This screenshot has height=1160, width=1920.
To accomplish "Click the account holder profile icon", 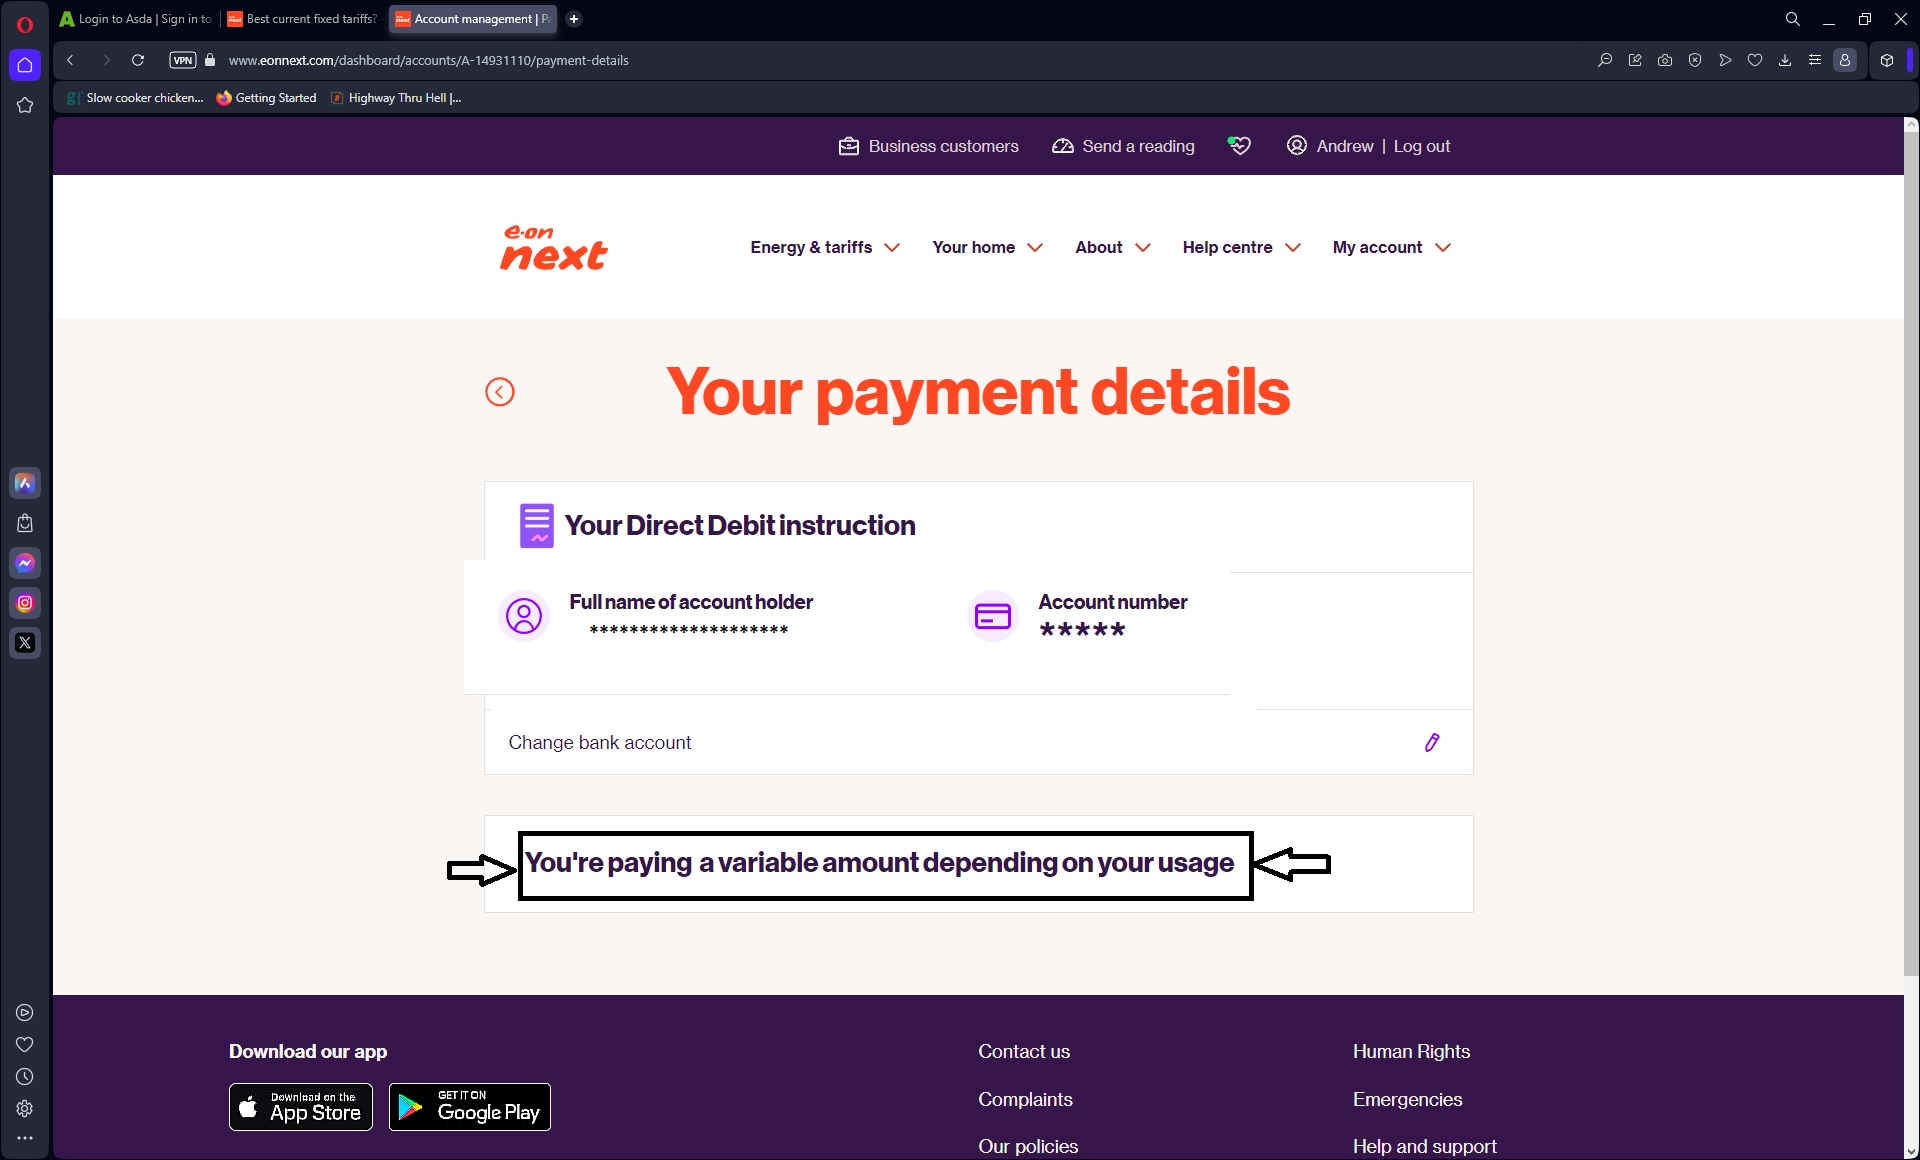I will pyautogui.click(x=523, y=614).
